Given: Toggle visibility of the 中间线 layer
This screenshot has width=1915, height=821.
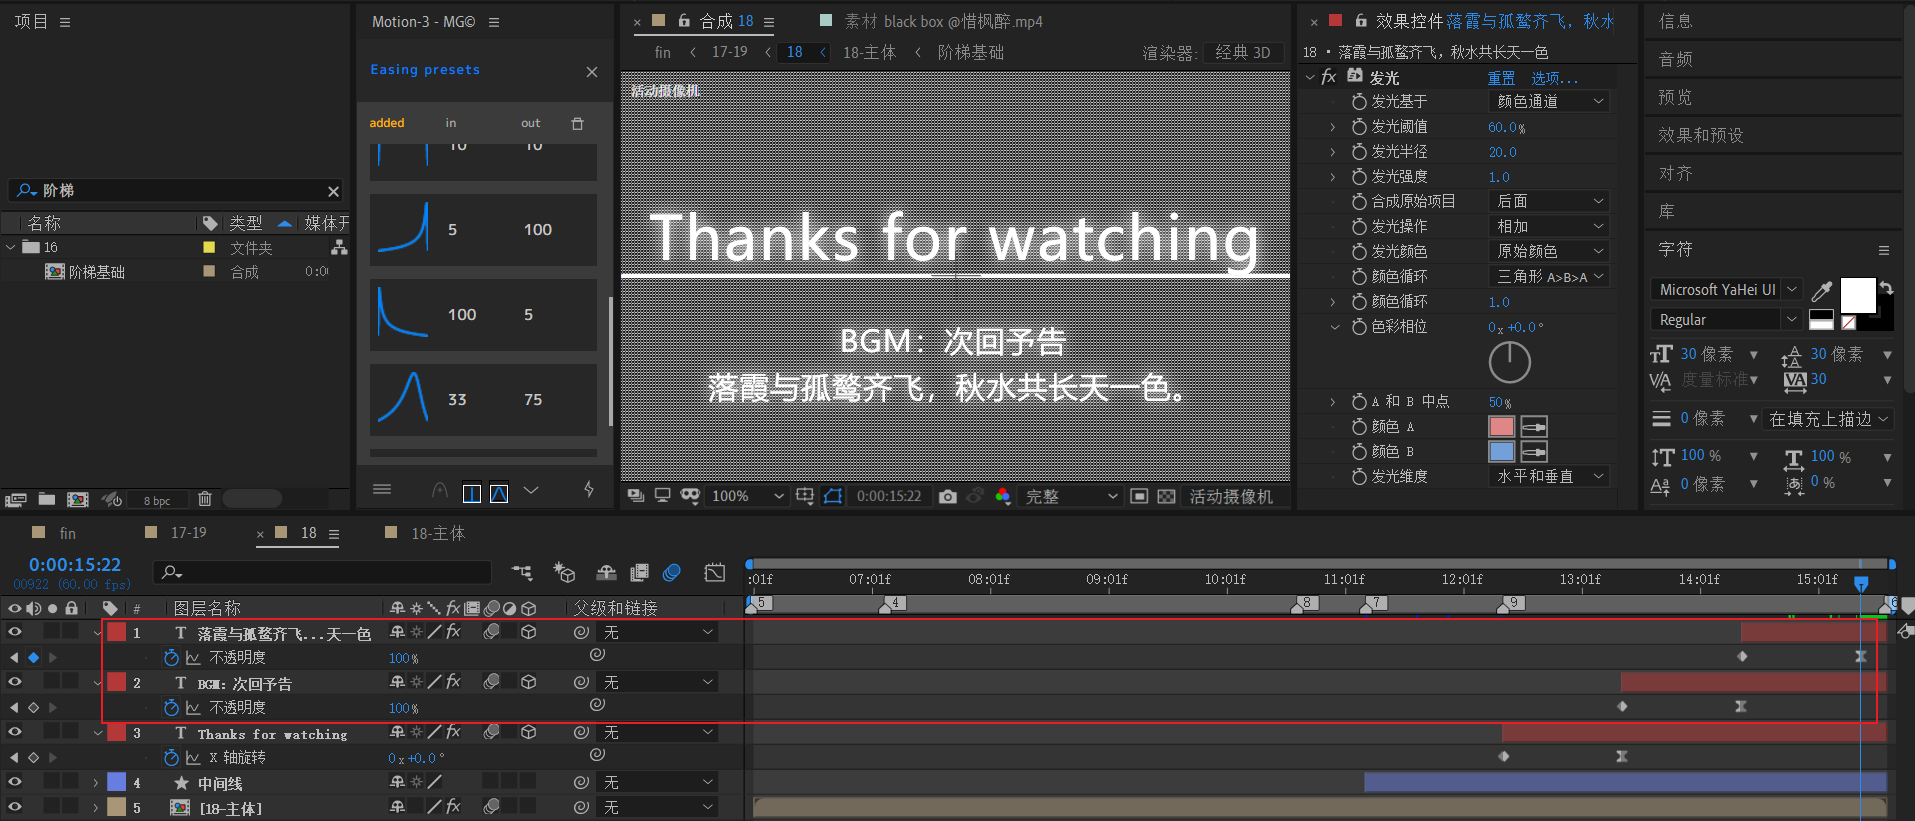Looking at the screenshot, I should tap(15, 782).
